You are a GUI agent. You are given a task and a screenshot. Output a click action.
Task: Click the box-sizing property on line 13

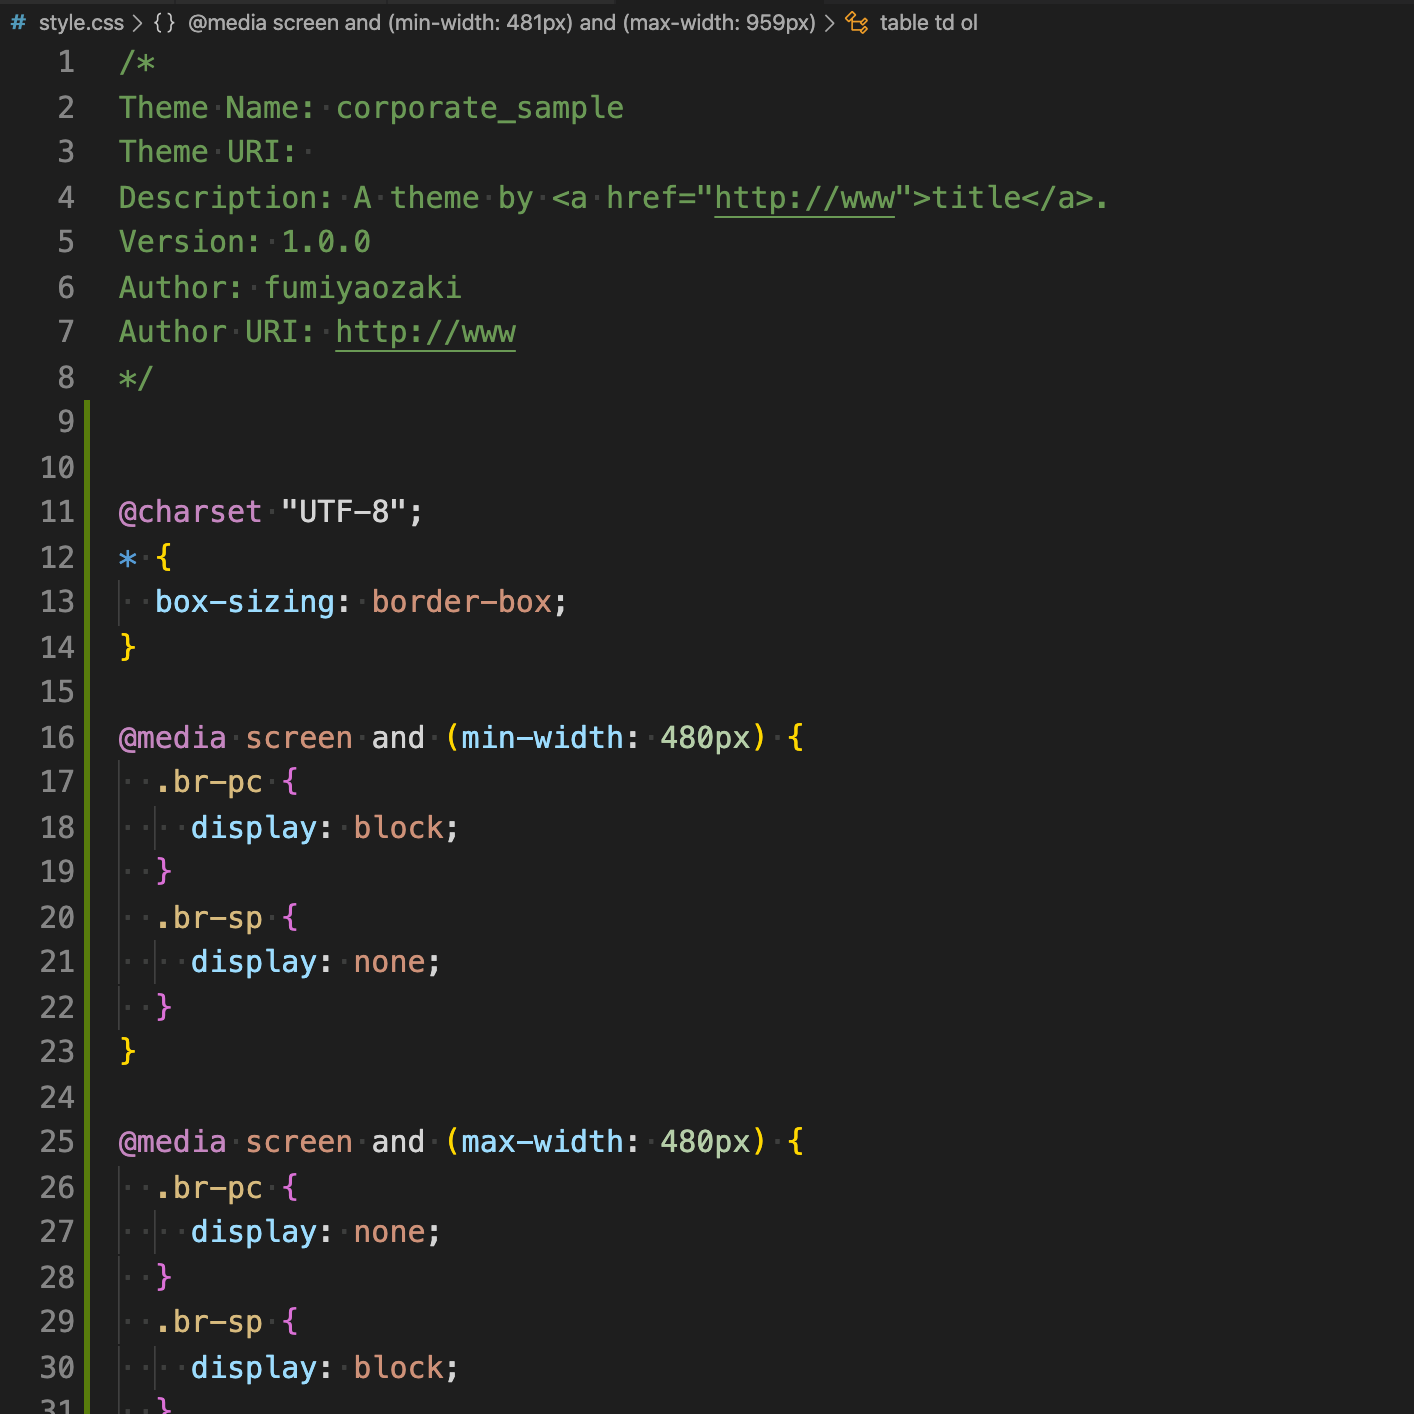245,601
